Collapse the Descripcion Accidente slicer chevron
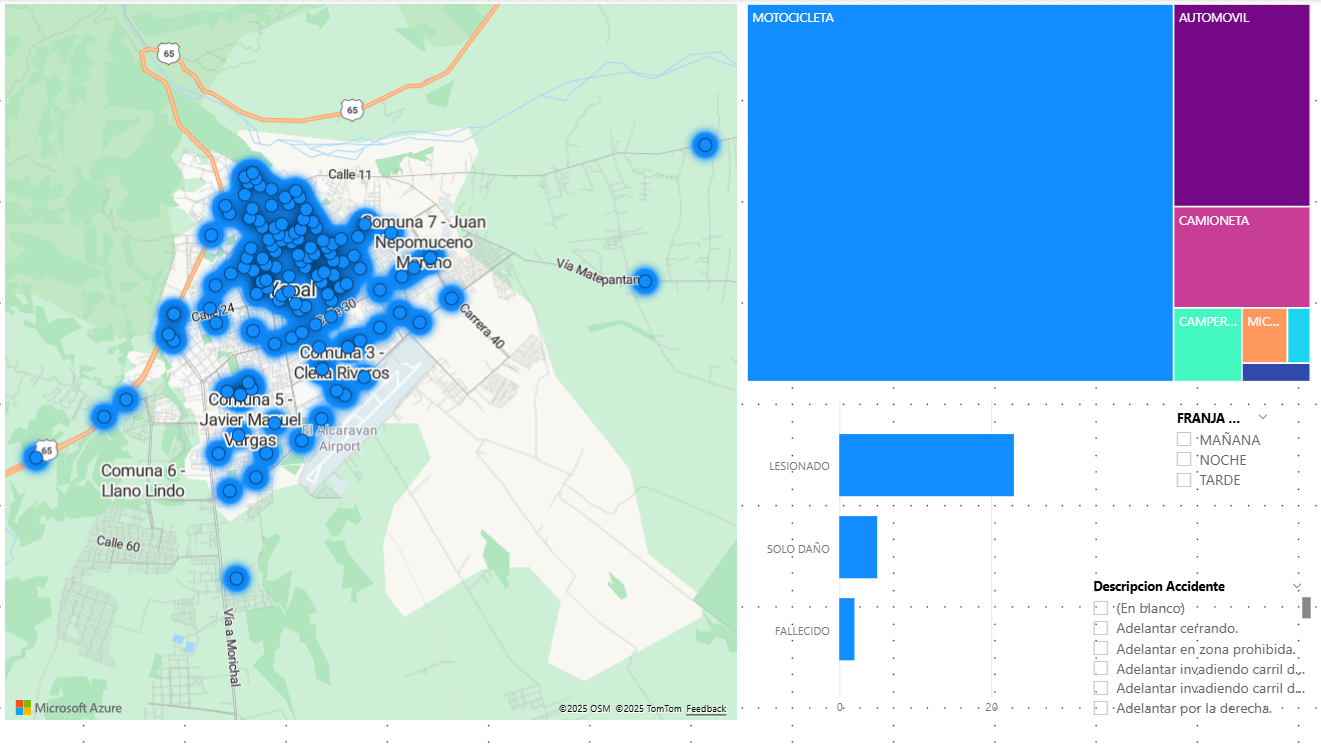This screenshot has height=744, width=1321. tap(1297, 586)
